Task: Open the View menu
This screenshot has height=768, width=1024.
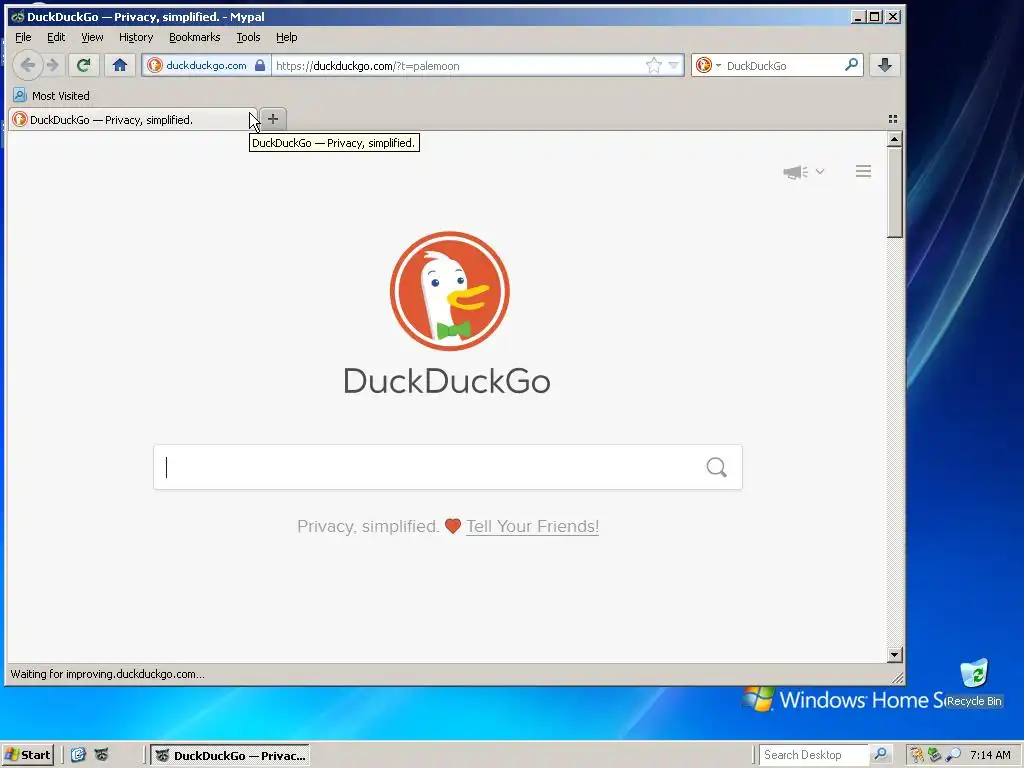Action: coord(92,37)
